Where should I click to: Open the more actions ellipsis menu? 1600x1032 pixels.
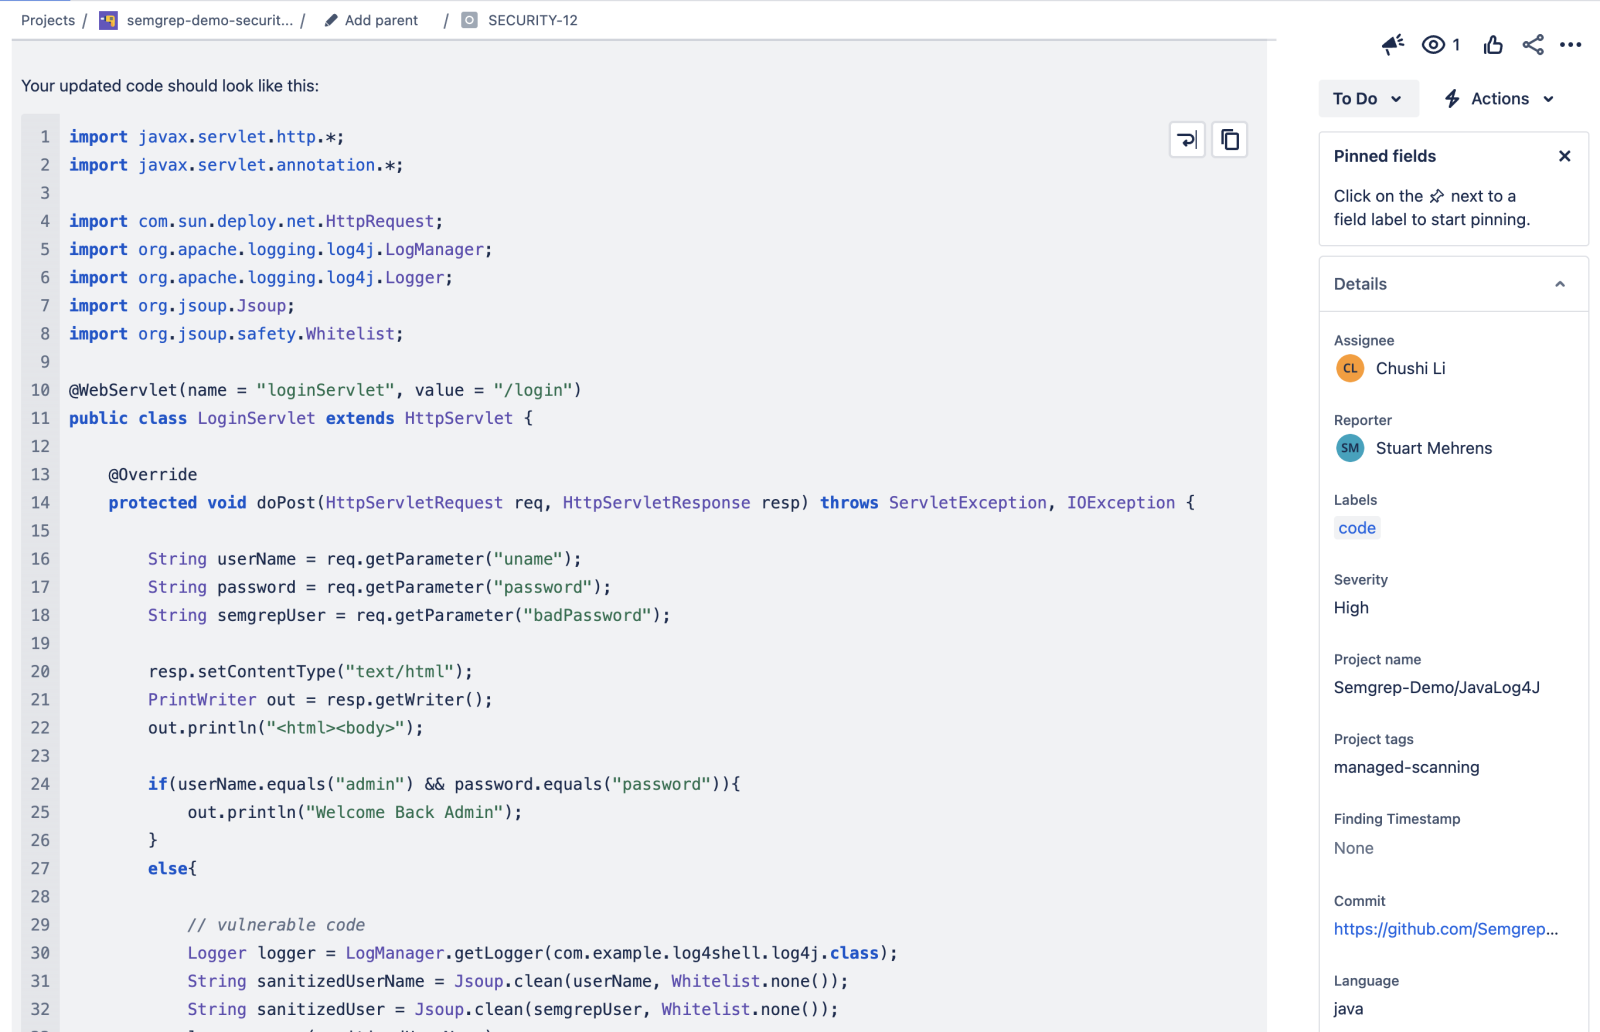[1571, 44]
